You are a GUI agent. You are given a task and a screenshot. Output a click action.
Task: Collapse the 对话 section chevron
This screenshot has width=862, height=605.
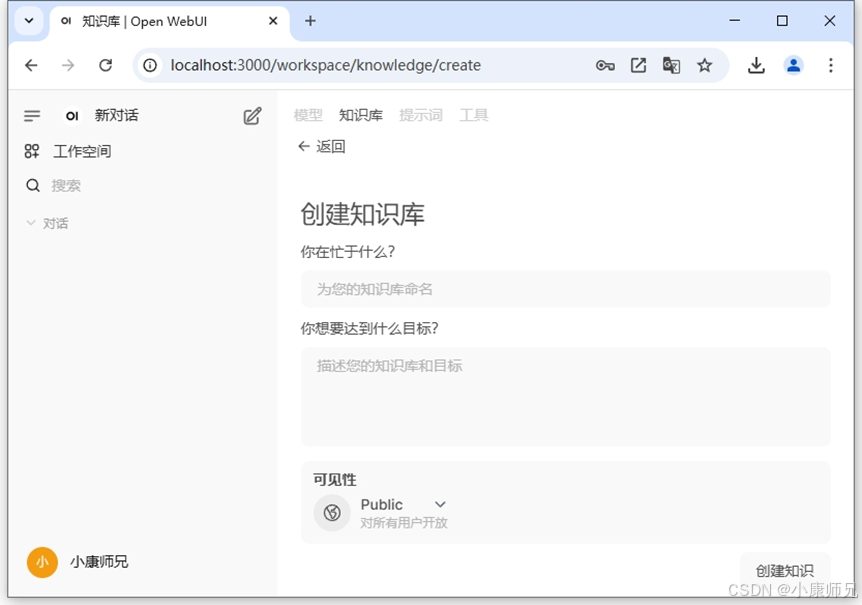[x=31, y=223]
